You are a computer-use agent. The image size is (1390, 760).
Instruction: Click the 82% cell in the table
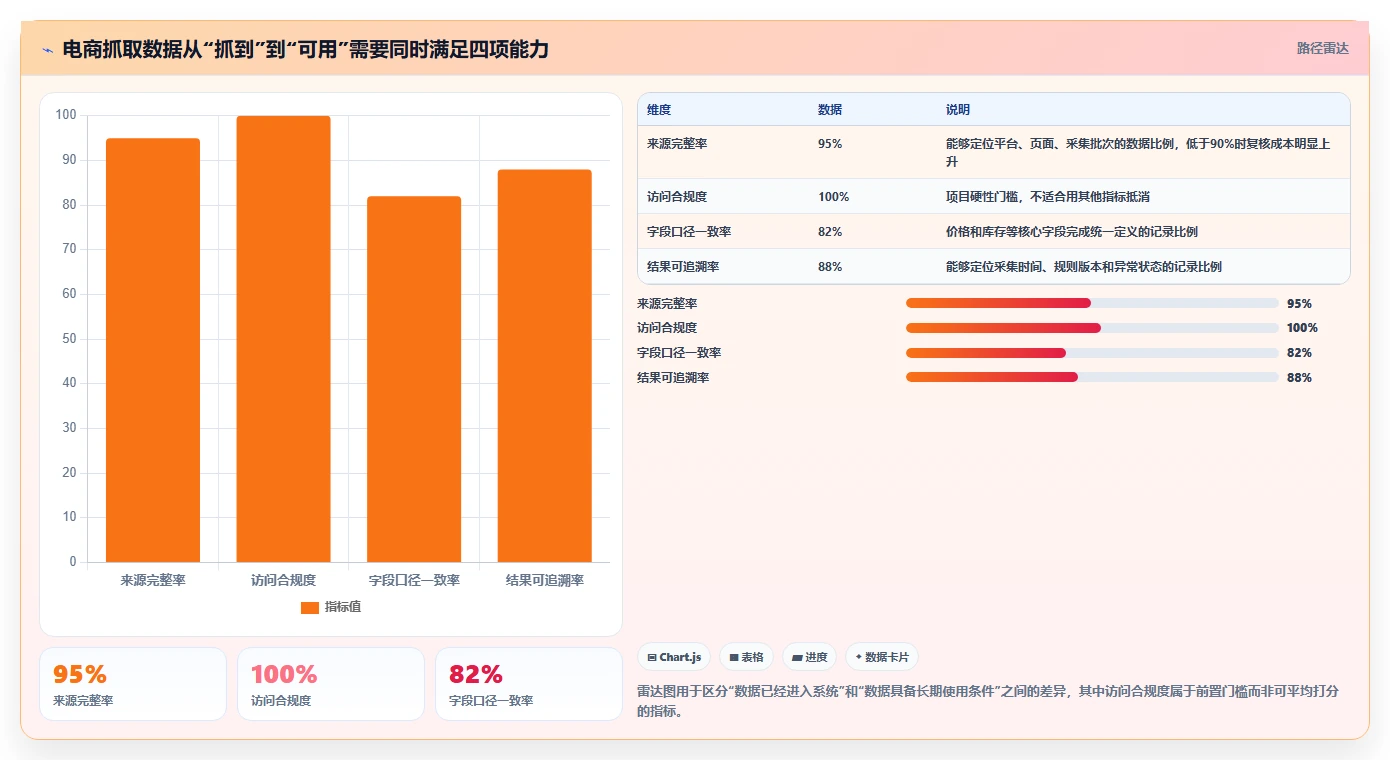click(830, 232)
